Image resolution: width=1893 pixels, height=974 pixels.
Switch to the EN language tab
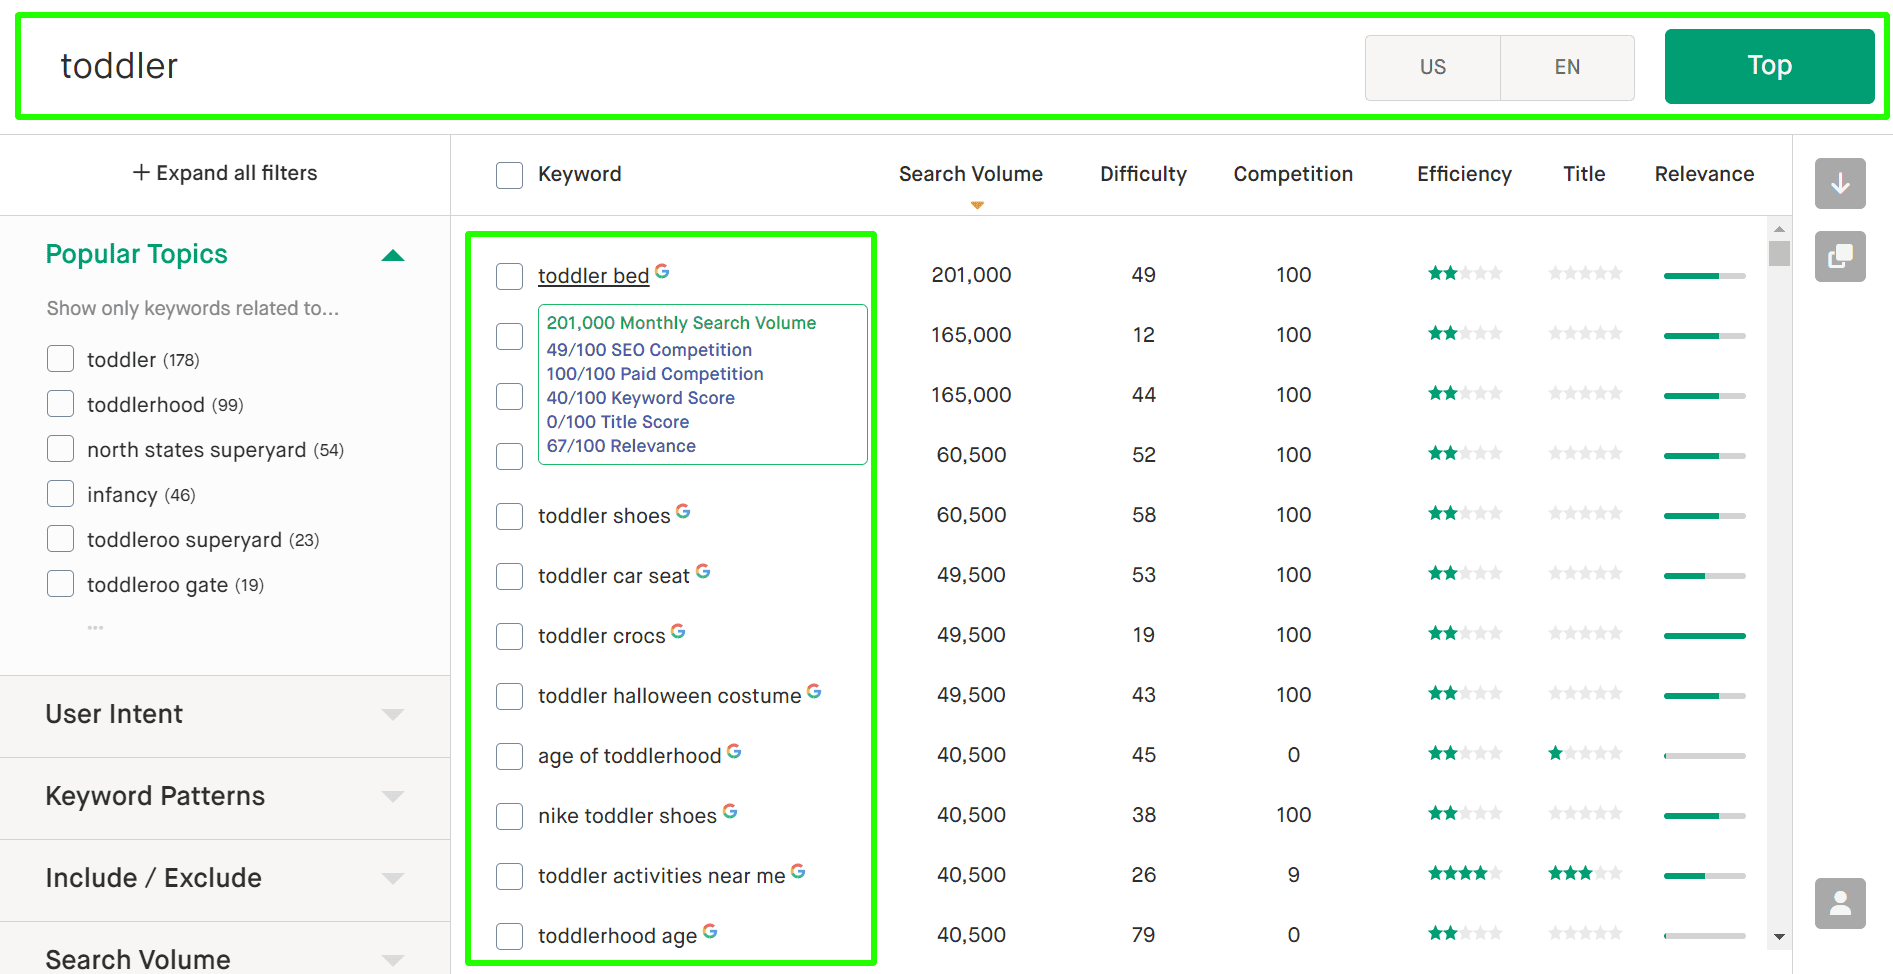pyautogui.click(x=1567, y=67)
